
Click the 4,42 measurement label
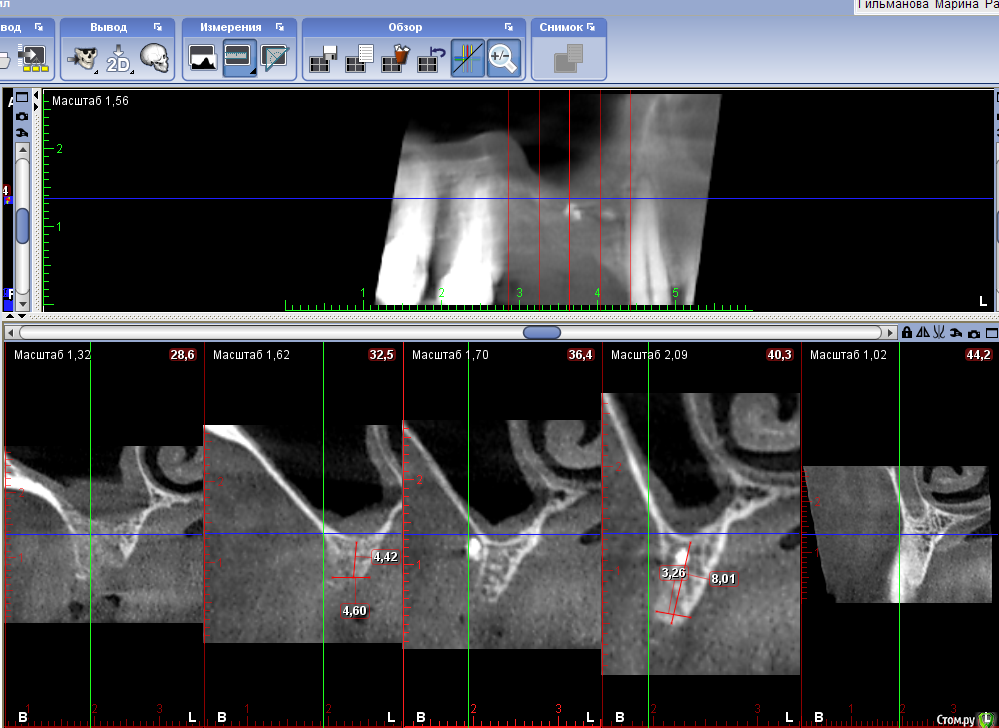point(385,557)
